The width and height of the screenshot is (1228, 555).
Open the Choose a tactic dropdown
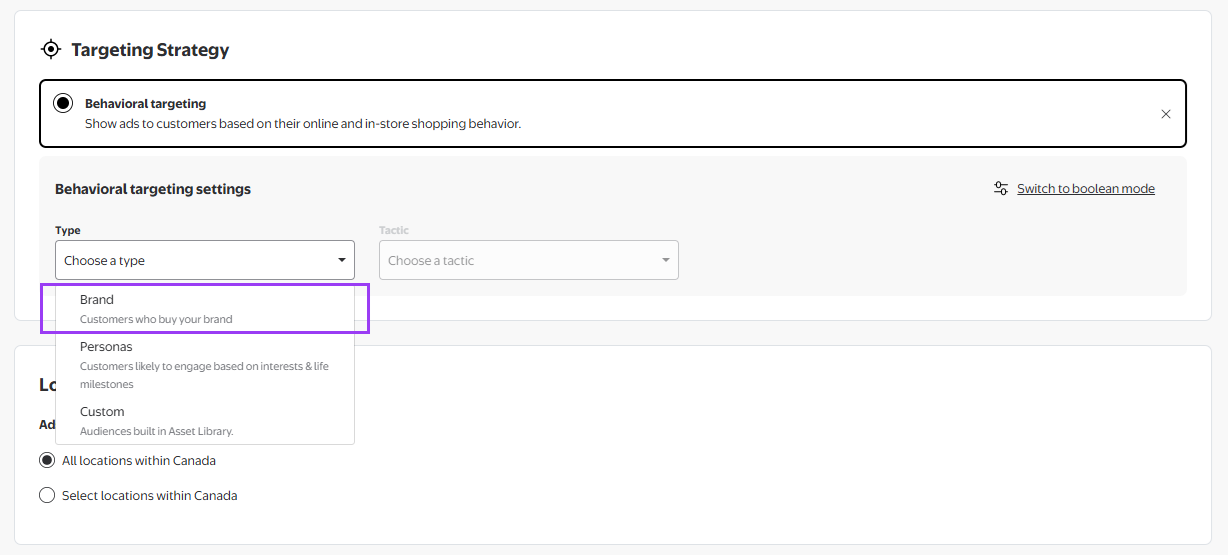pos(529,260)
